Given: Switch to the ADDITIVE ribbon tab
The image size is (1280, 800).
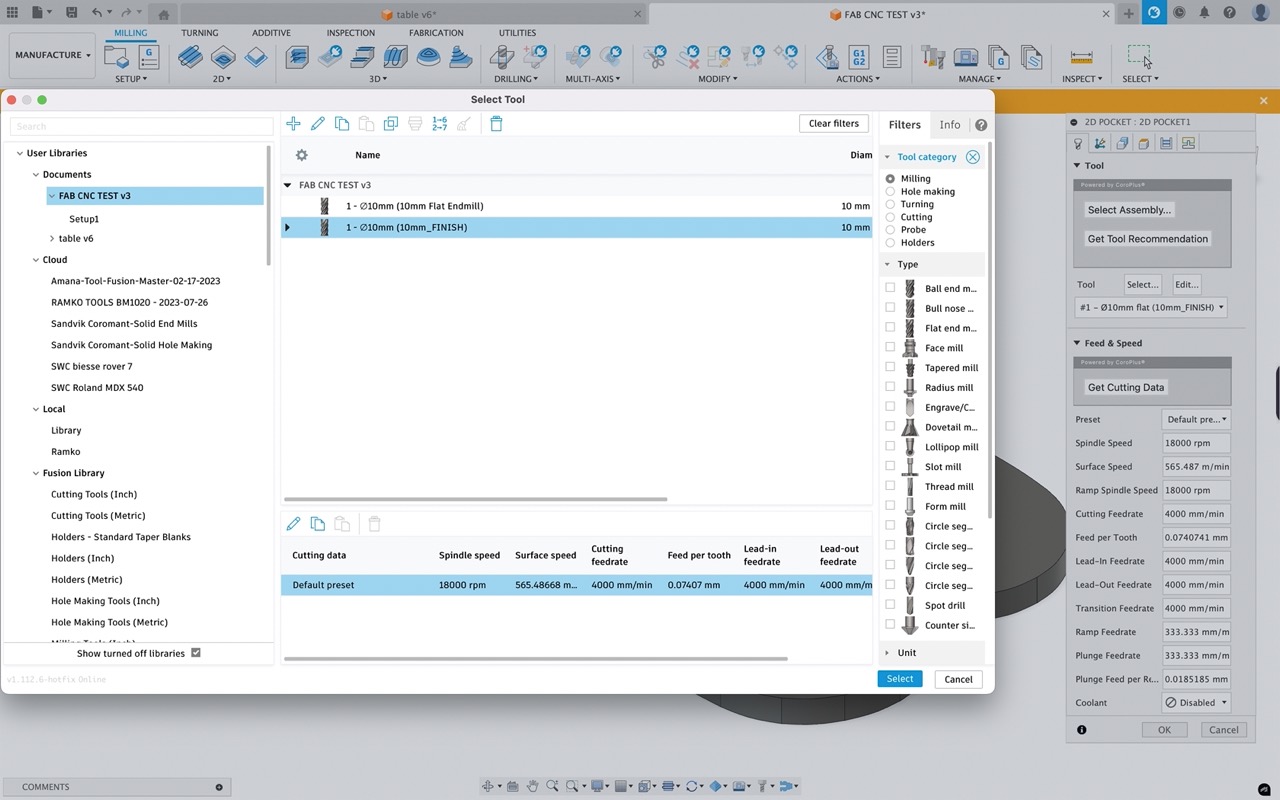Looking at the screenshot, I should click(272, 33).
